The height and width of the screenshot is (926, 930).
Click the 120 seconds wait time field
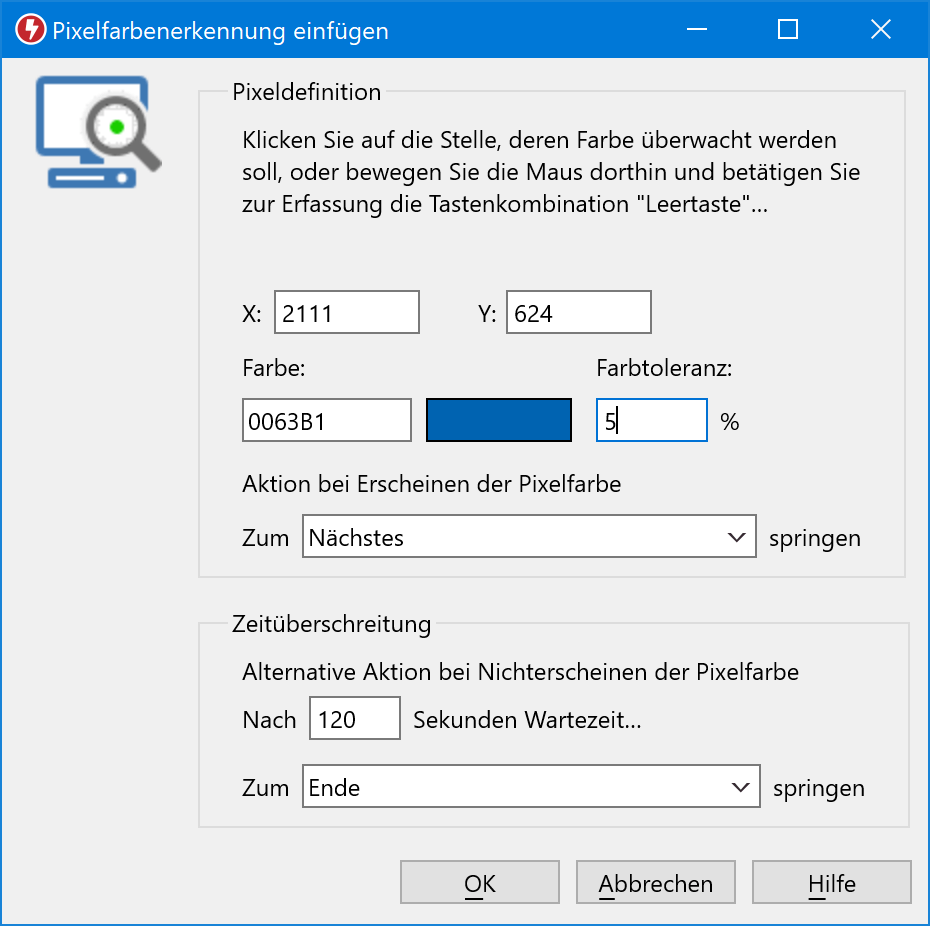pos(354,719)
